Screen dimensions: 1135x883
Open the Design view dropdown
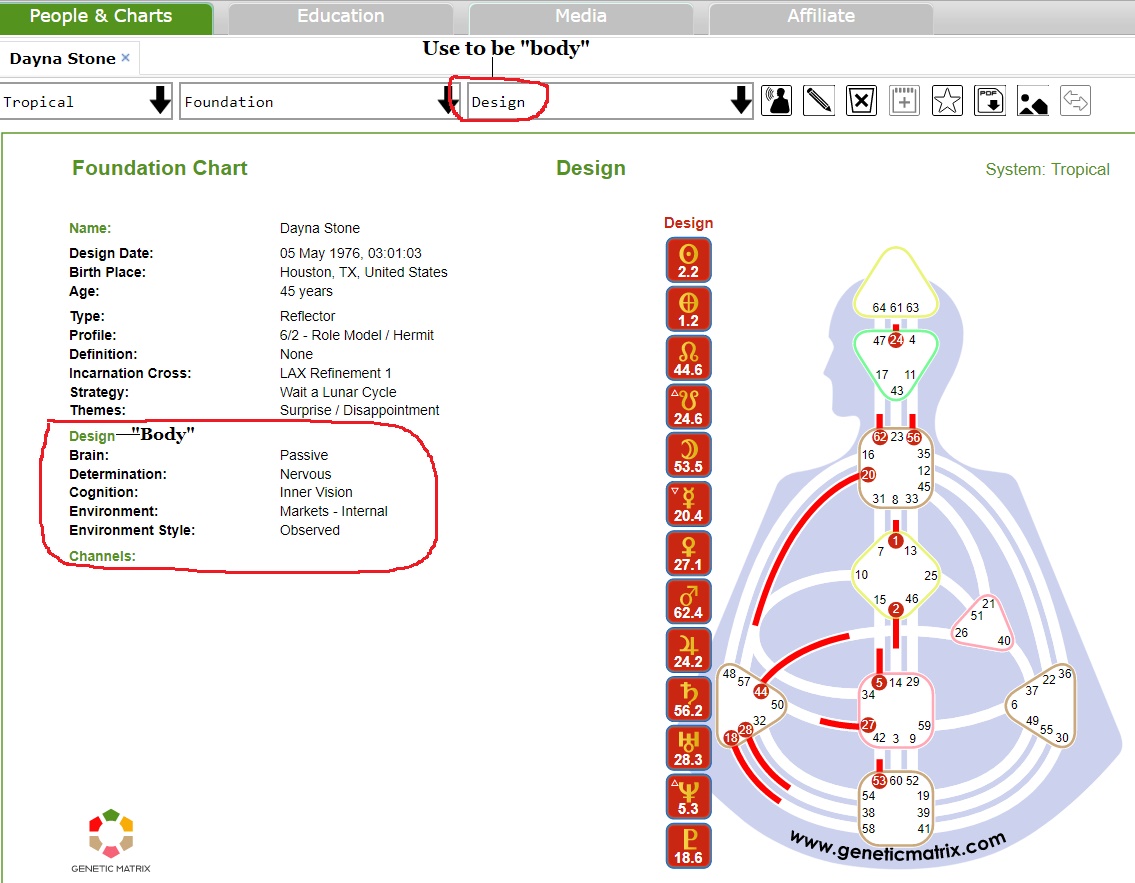610,101
